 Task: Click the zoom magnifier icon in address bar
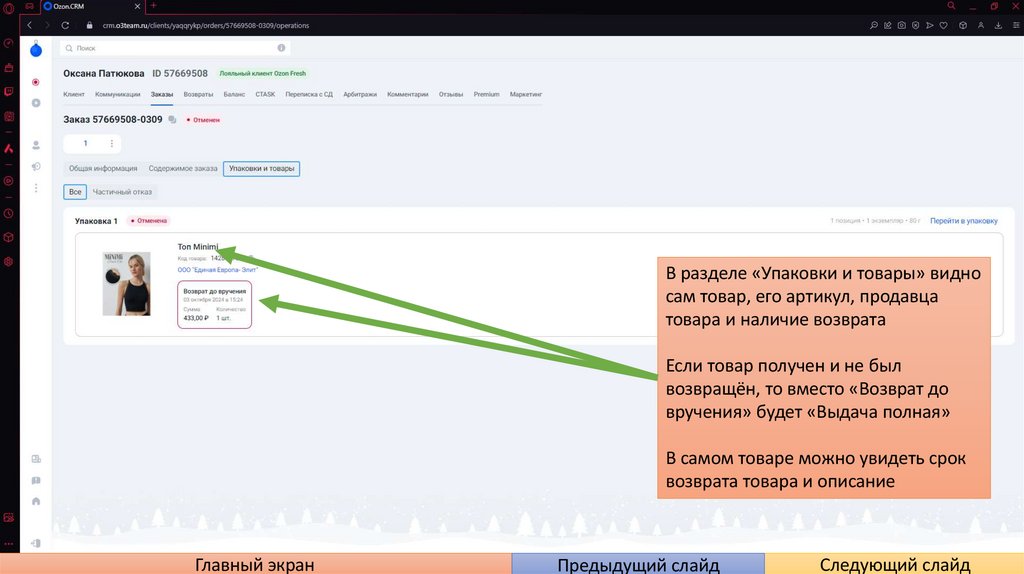pyautogui.click(x=874, y=25)
